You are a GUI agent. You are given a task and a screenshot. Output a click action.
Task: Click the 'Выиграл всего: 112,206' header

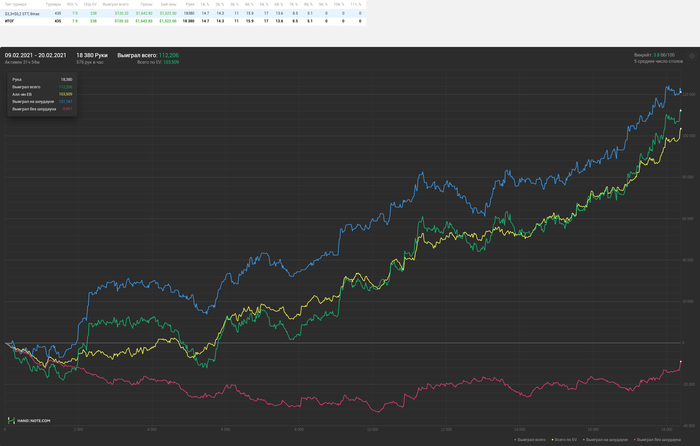click(x=148, y=55)
